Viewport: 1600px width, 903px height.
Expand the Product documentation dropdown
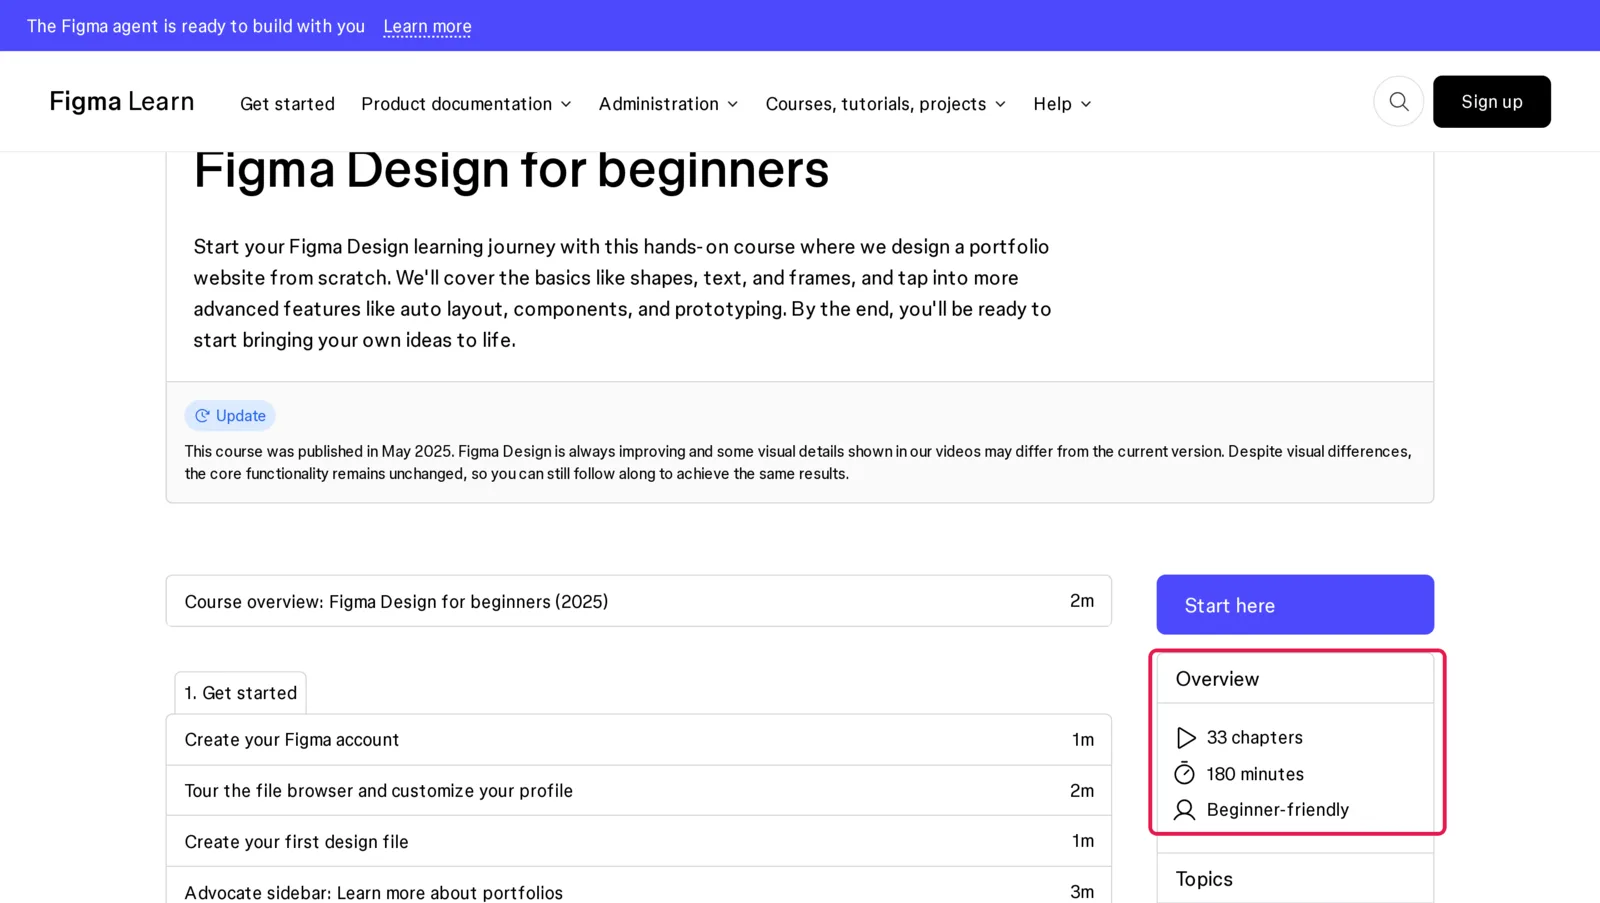(466, 104)
